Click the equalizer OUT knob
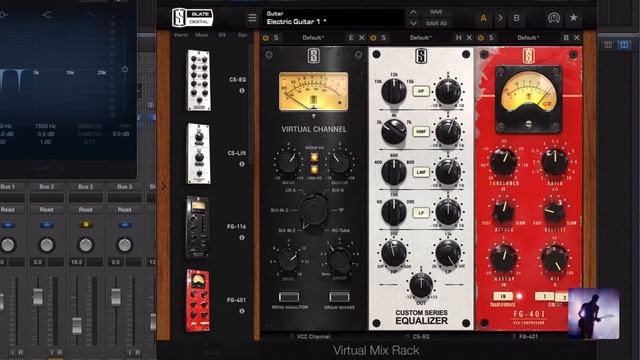640x360 pixels. pos(421,284)
